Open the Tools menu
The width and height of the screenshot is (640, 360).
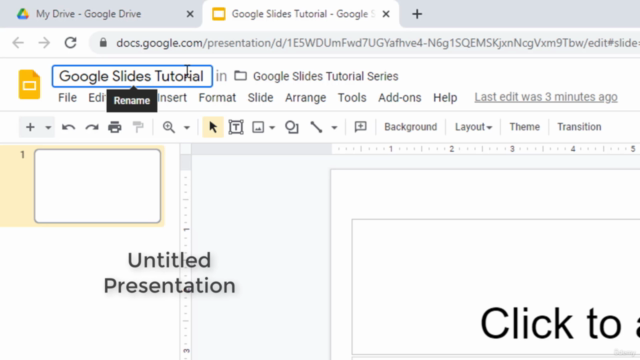click(x=352, y=98)
